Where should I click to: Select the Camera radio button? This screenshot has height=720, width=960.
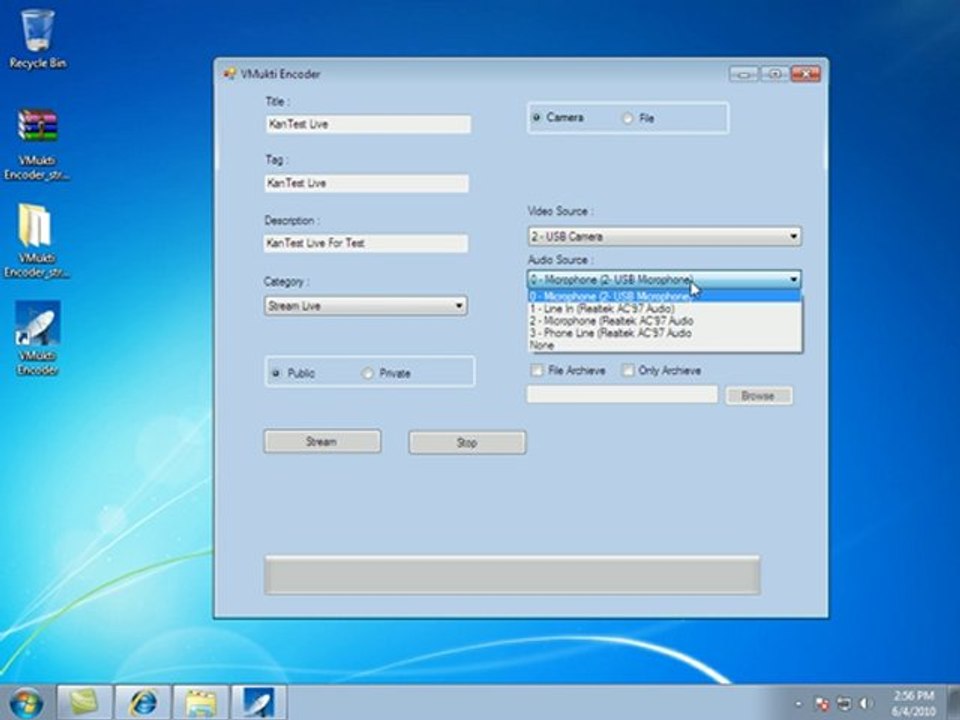click(x=536, y=117)
